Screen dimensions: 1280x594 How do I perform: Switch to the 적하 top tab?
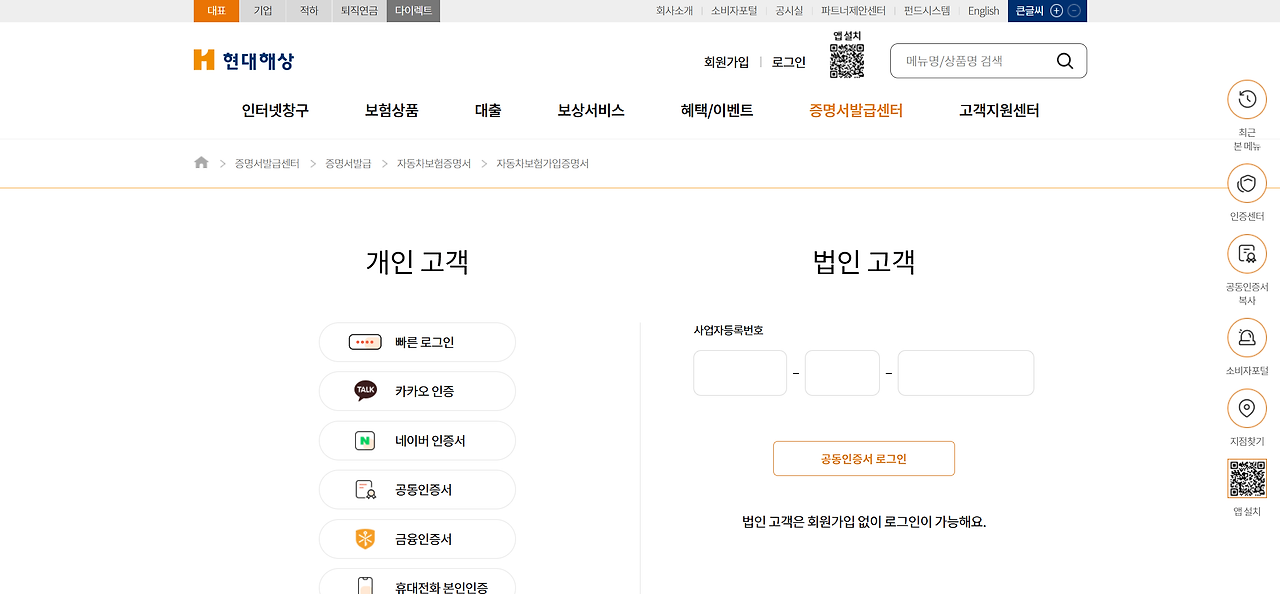309,11
